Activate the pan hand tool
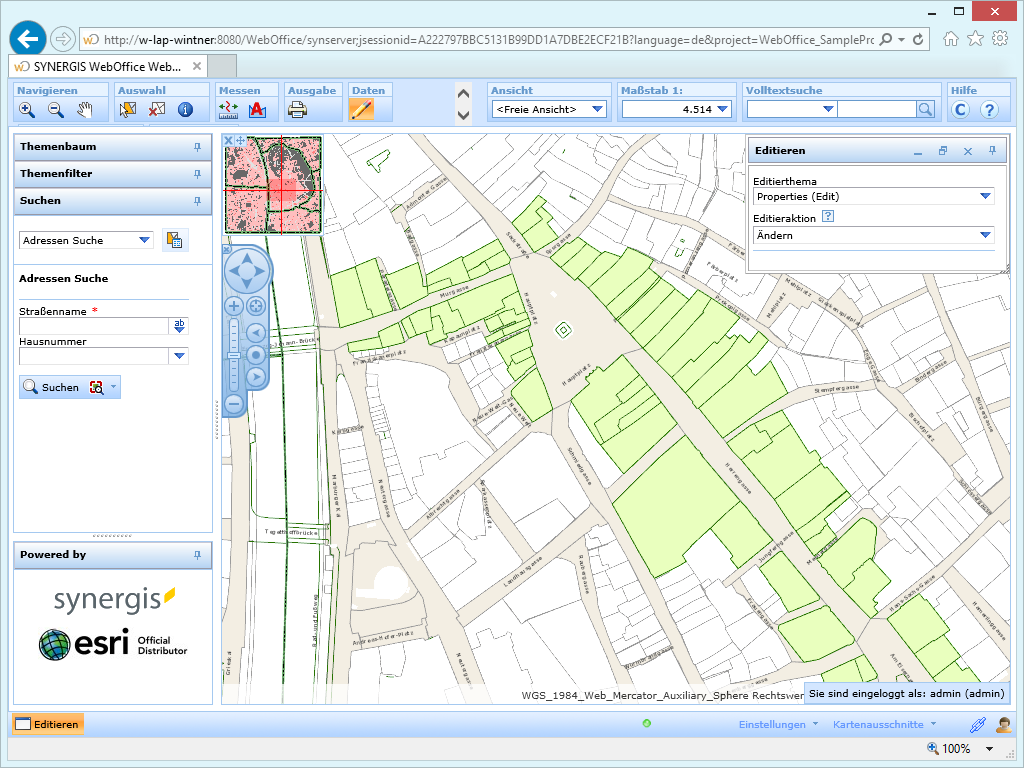 pyautogui.click(x=85, y=110)
